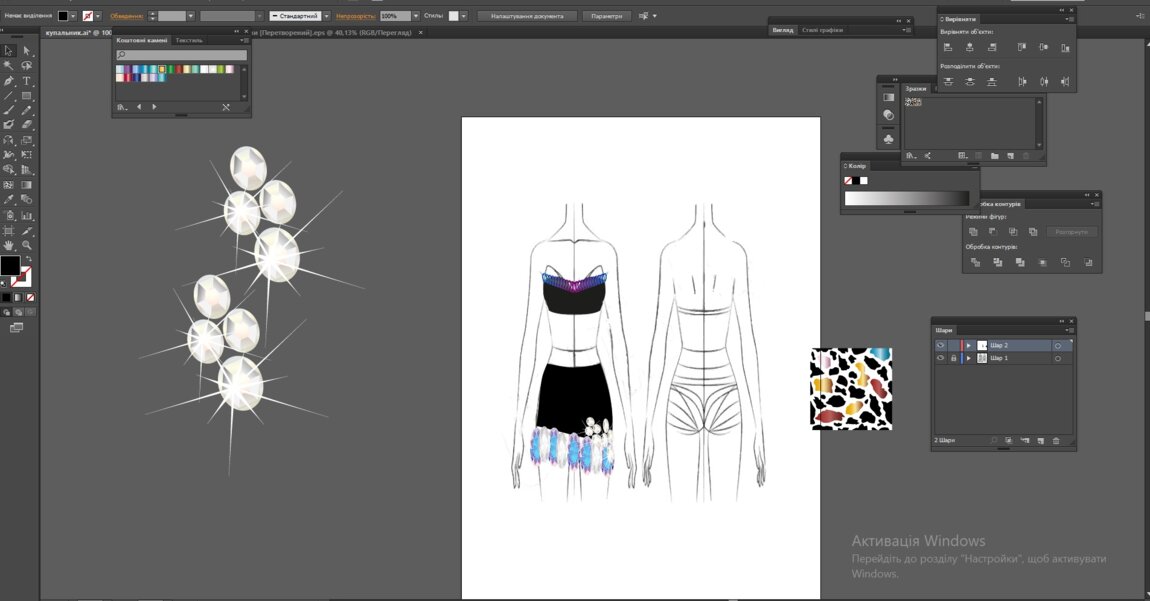
Task: Pick the Magic Wand tool
Action: 9,66
